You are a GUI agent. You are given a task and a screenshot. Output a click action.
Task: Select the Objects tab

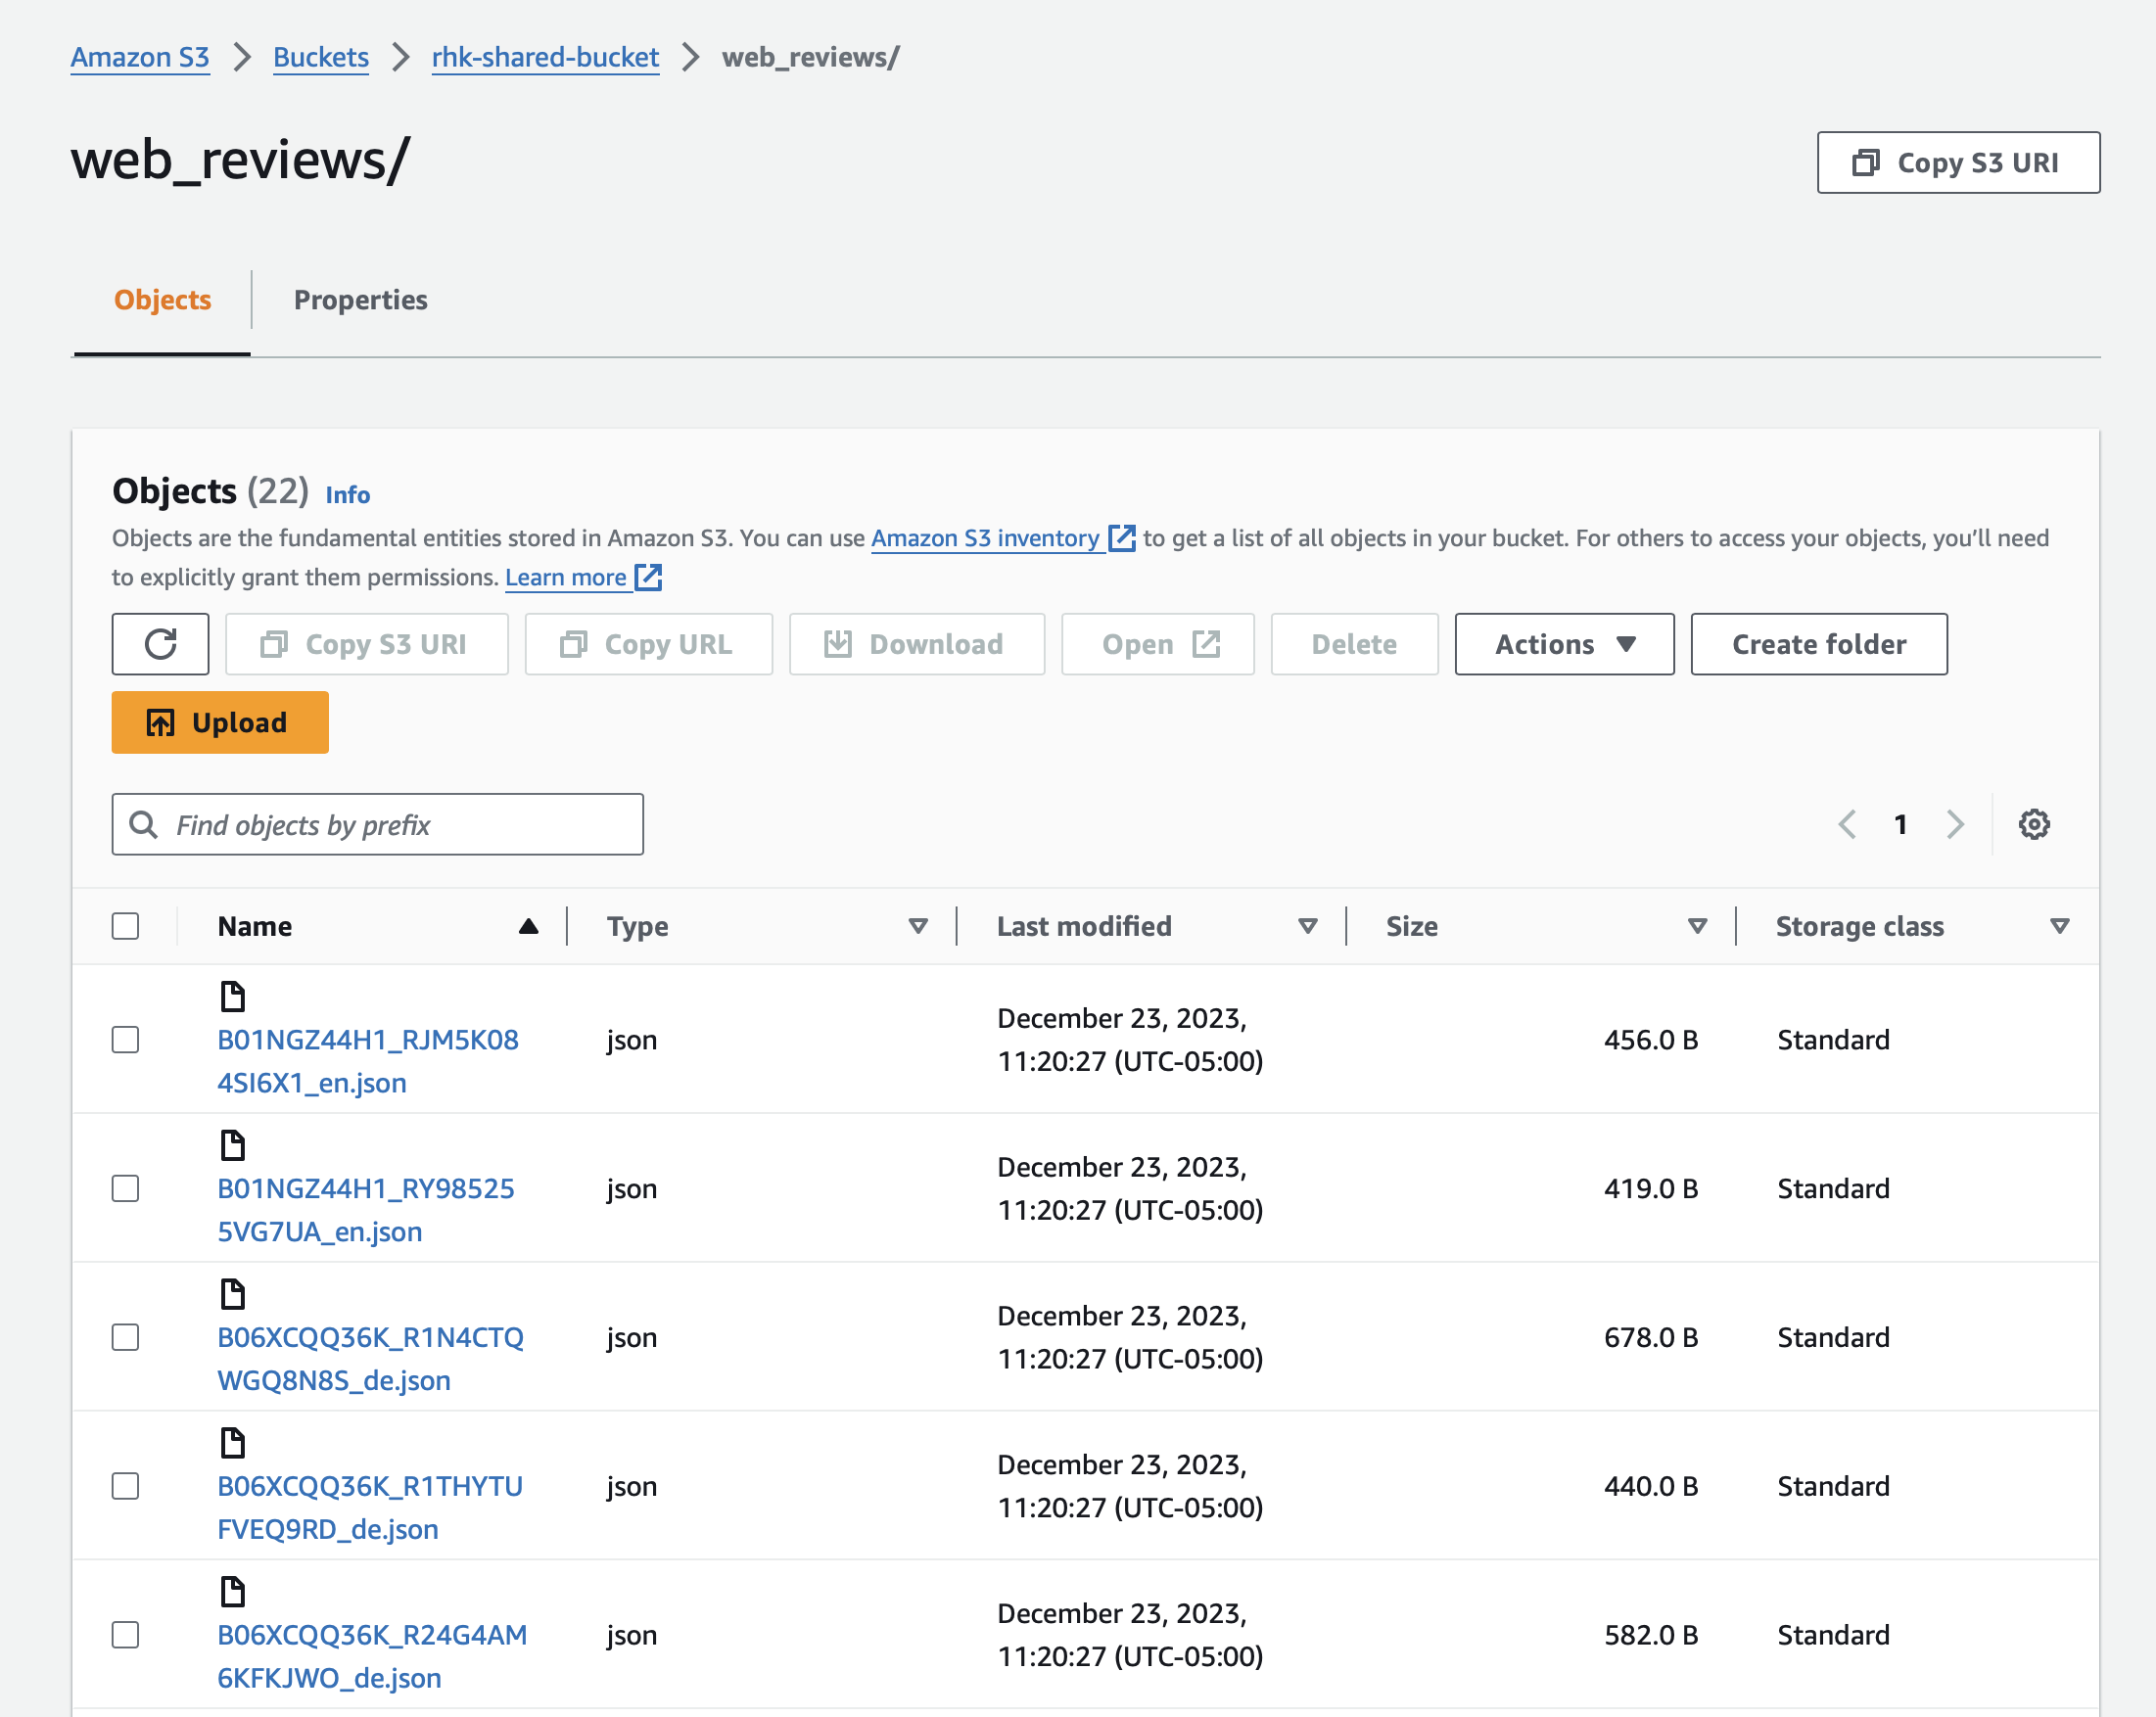tap(162, 300)
